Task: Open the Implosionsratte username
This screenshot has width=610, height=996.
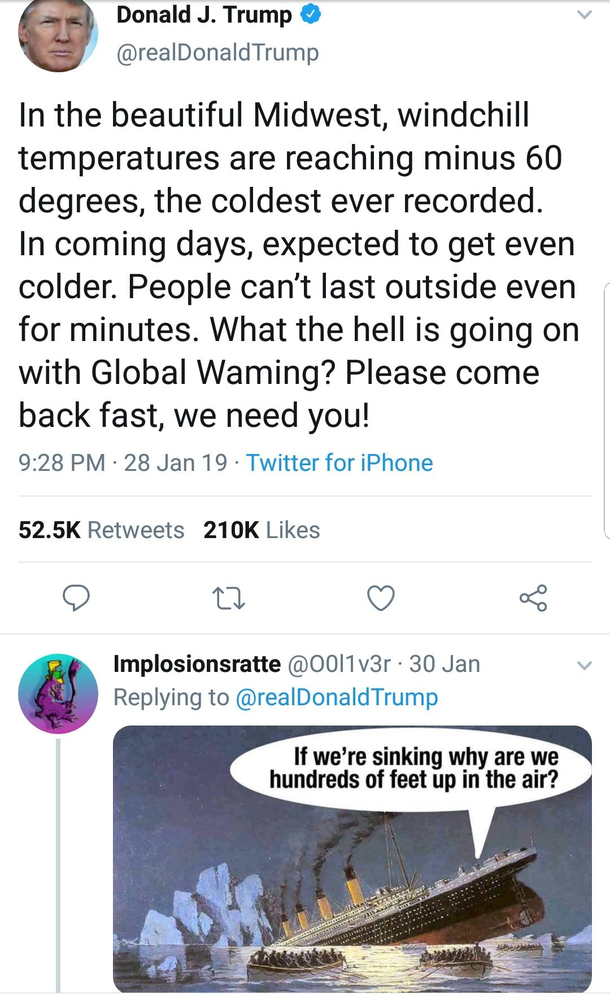Action: [197, 664]
